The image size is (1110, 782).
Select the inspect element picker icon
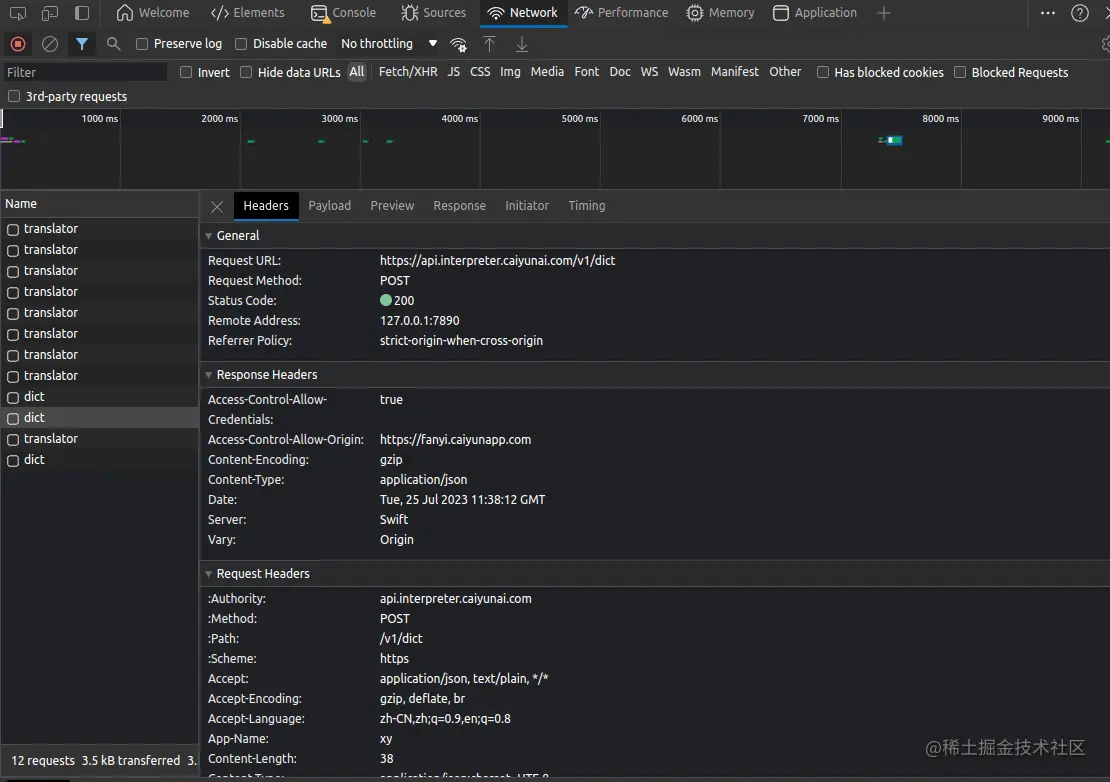[18, 13]
